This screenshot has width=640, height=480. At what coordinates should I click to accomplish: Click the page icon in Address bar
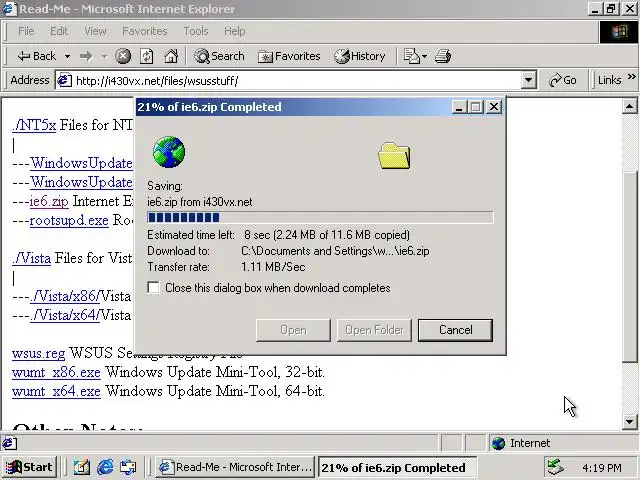tap(64, 80)
